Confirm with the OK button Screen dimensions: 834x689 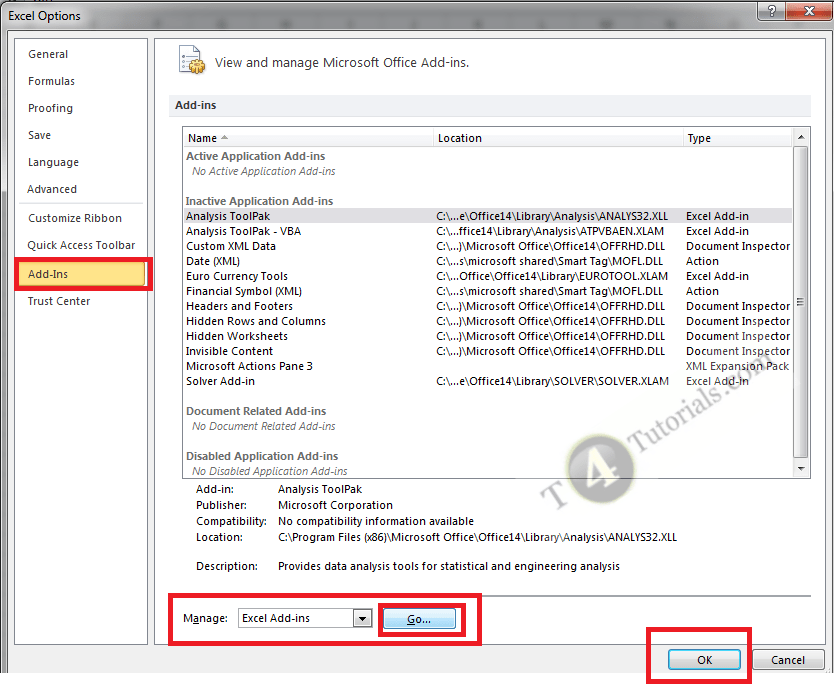click(x=704, y=660)
